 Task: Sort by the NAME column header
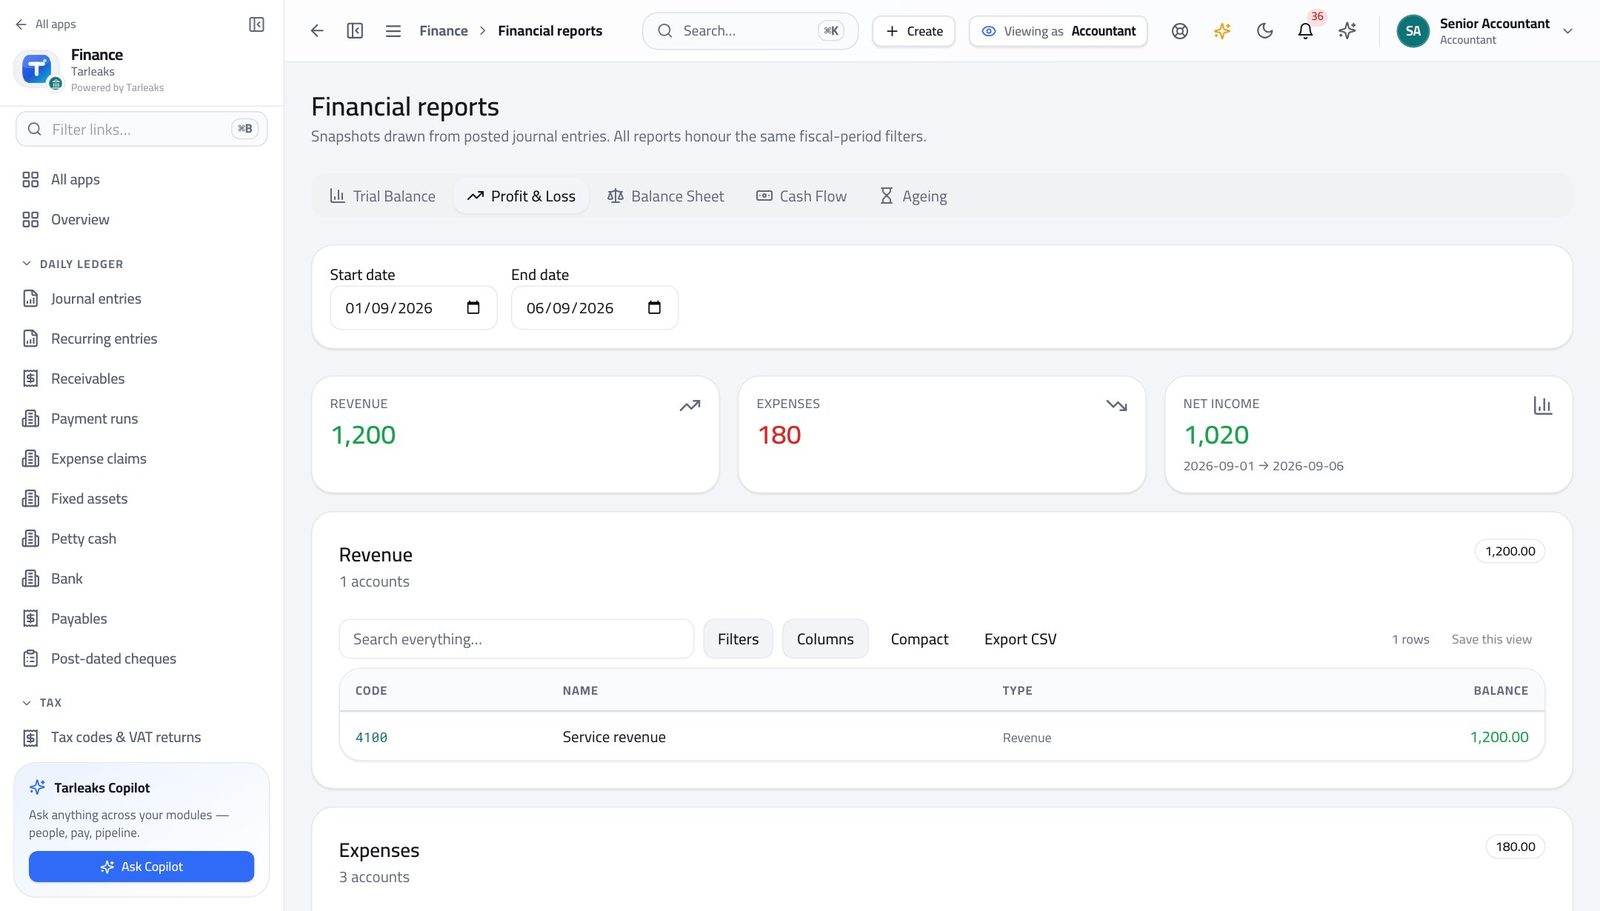pos(580,691)
